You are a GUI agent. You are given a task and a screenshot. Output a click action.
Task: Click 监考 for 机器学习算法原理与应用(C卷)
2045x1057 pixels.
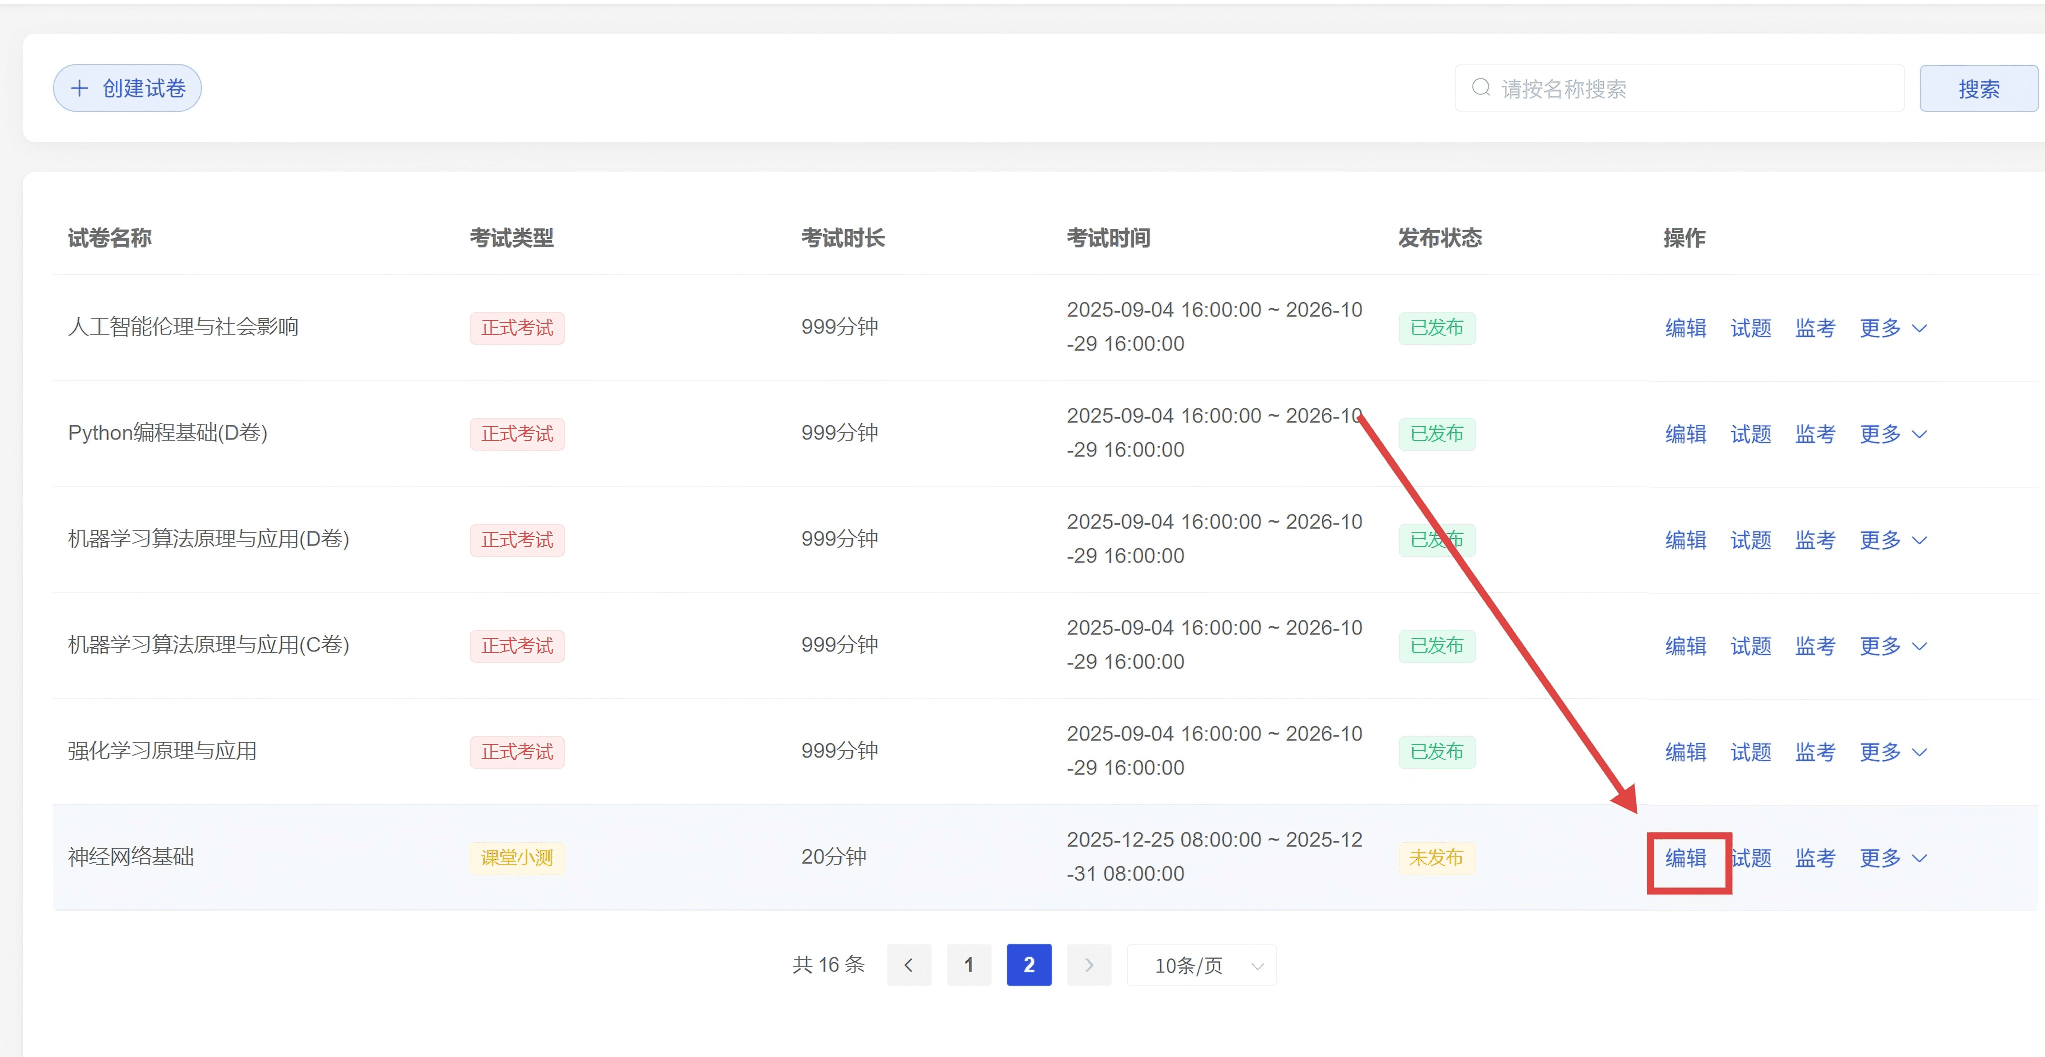(x=1815, y=646)
